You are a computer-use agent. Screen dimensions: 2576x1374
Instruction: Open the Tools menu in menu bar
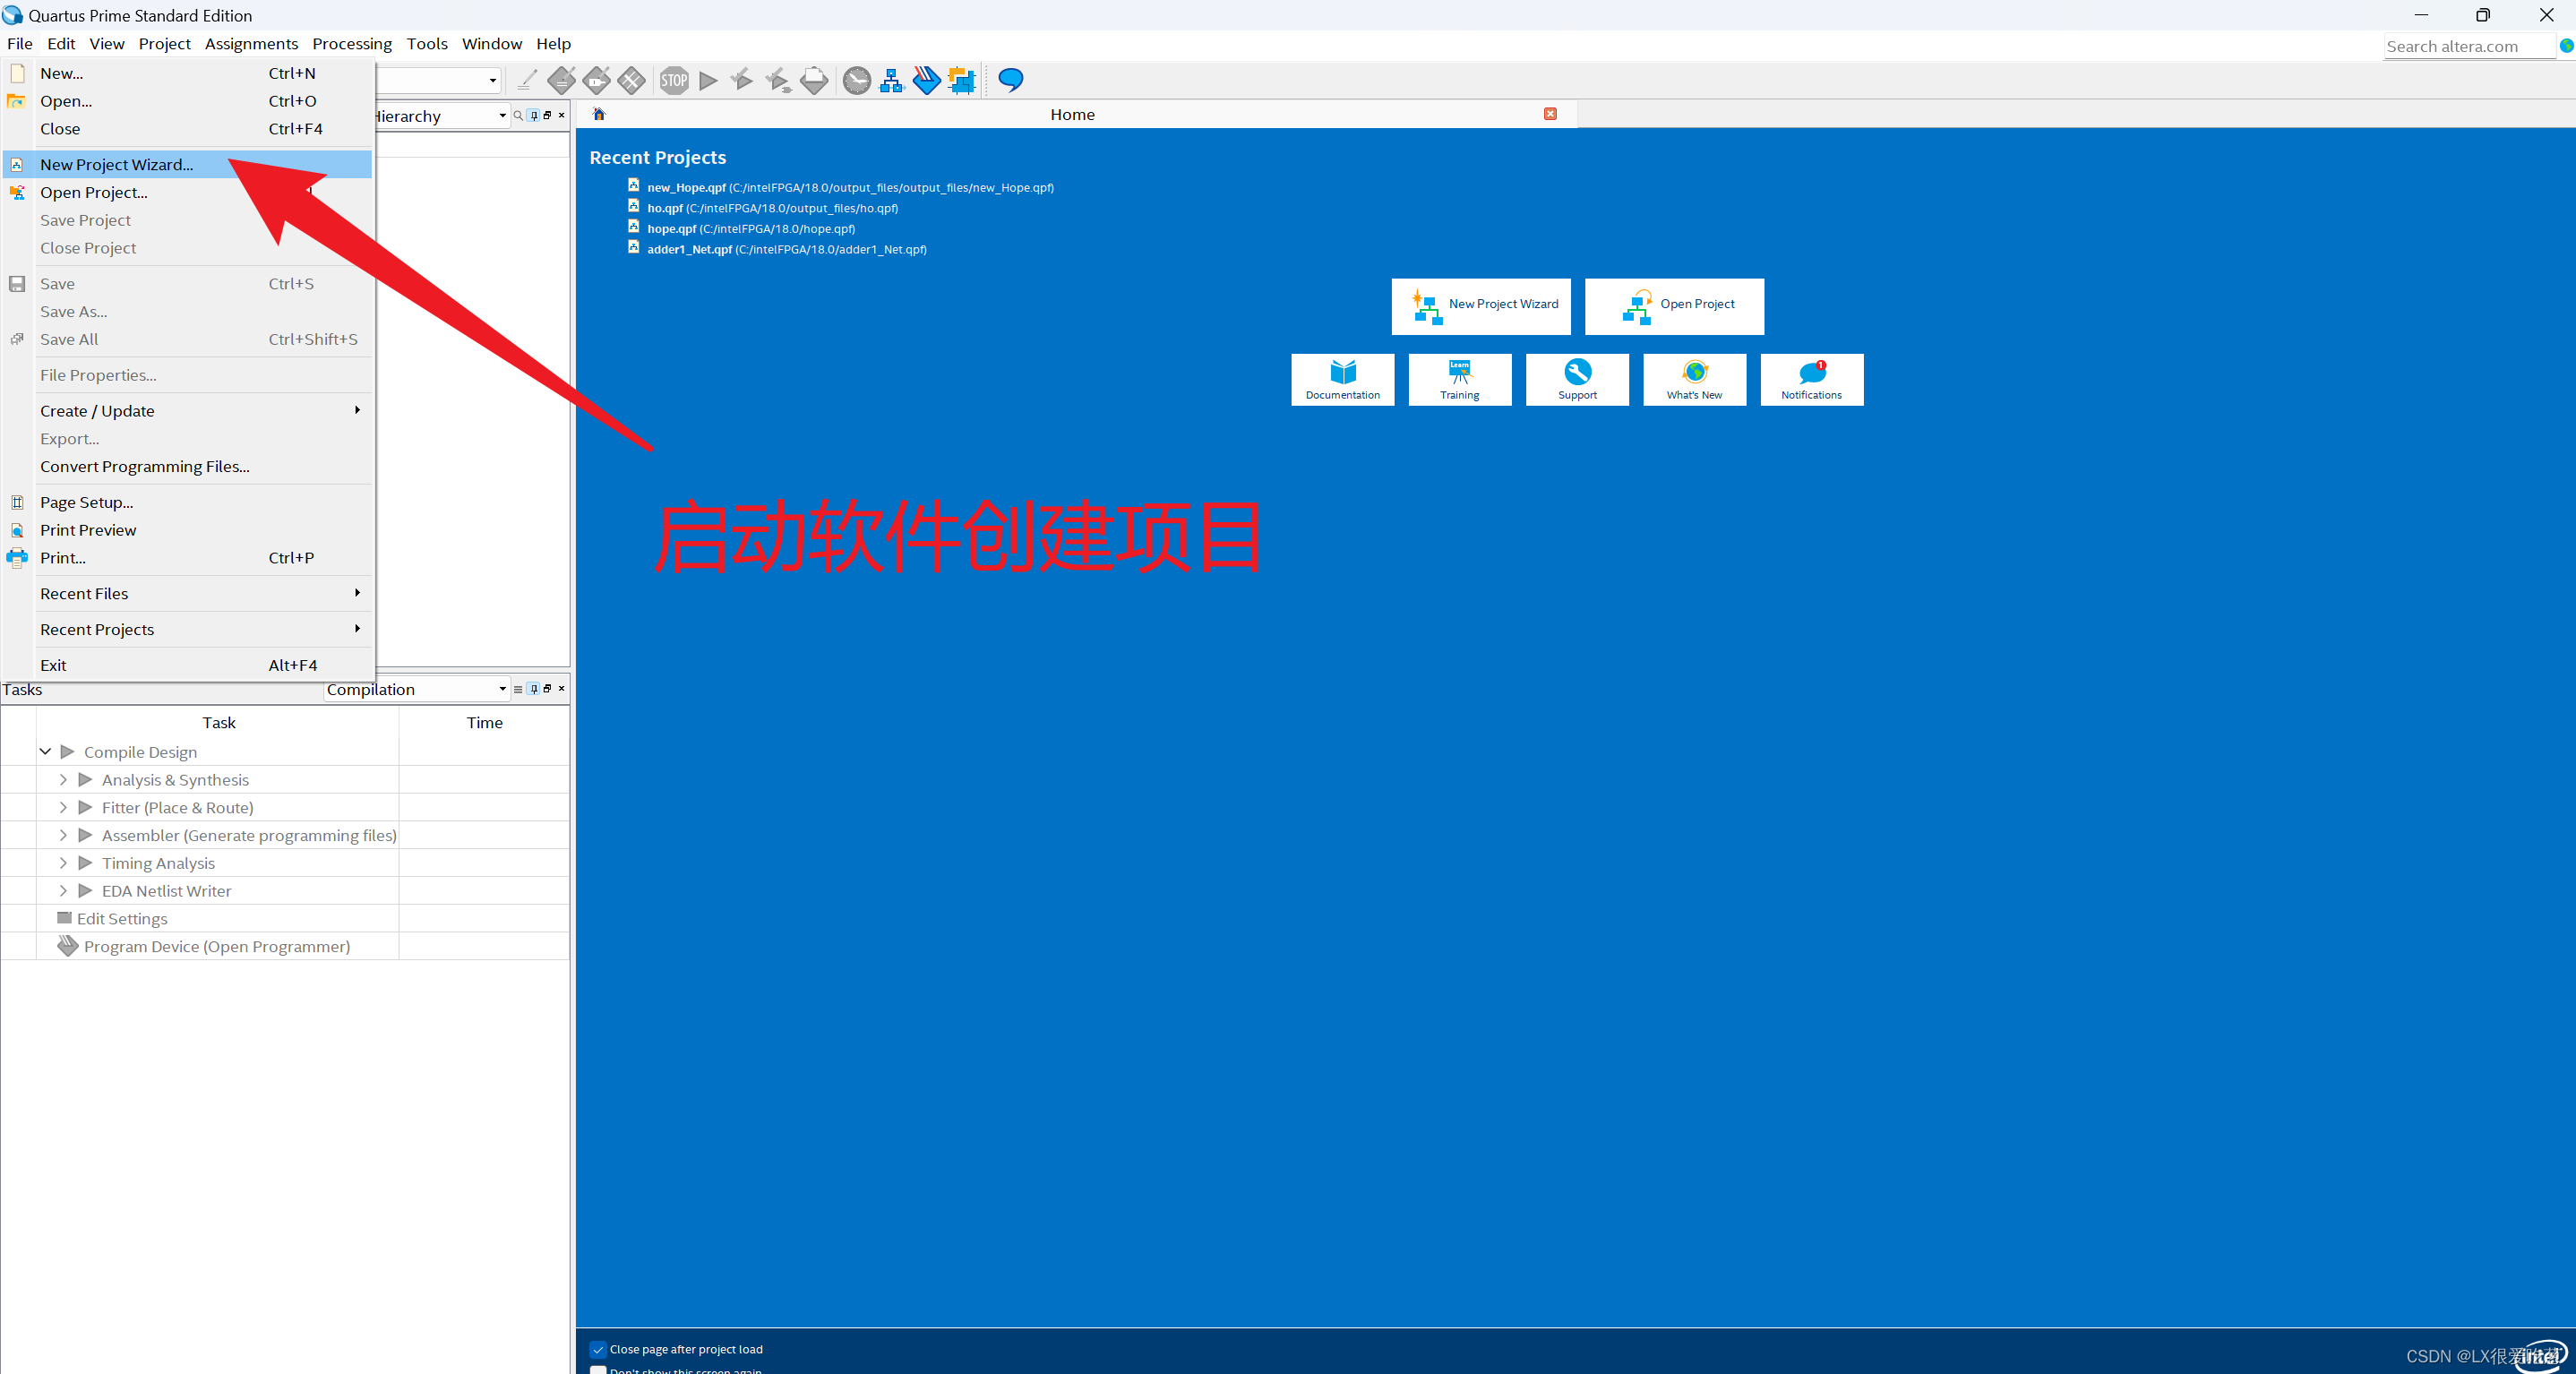(427, 43)
